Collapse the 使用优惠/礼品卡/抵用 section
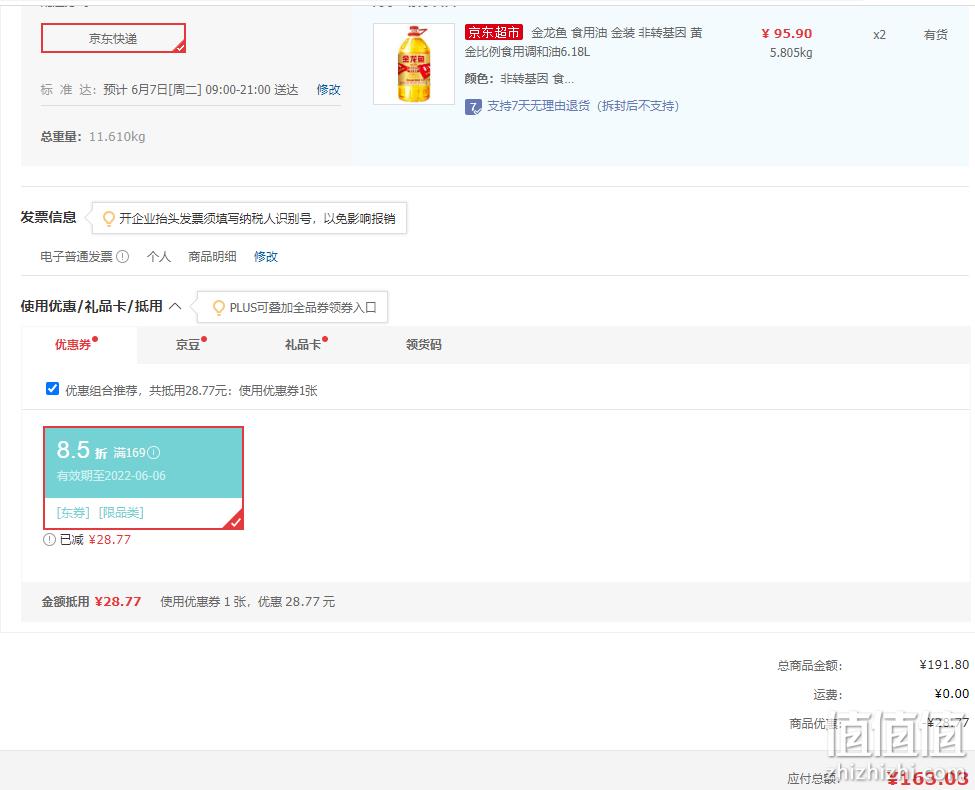This screenshot has width=975, height=790. (x=175, y=306)
